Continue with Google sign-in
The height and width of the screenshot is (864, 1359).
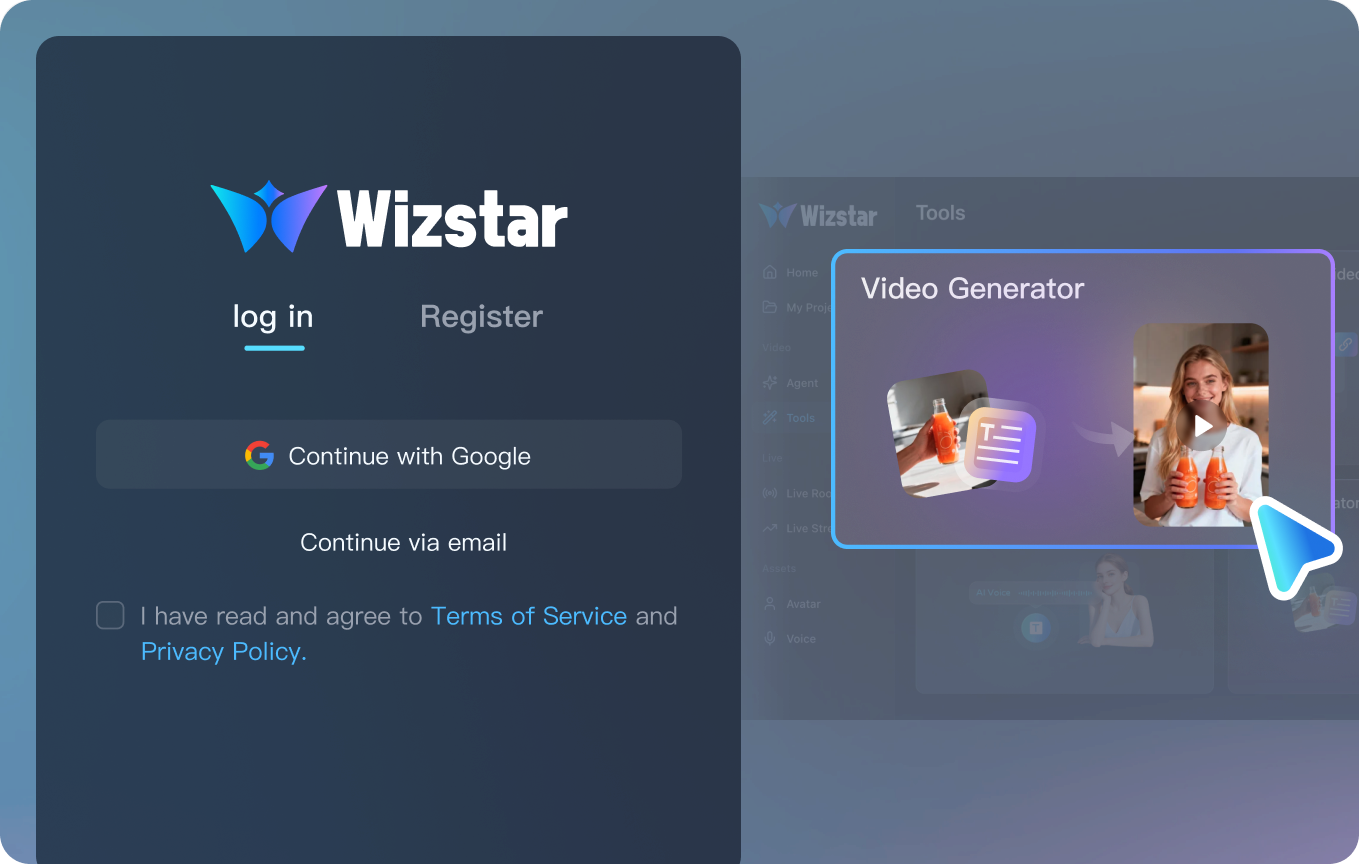pos(389,455)
